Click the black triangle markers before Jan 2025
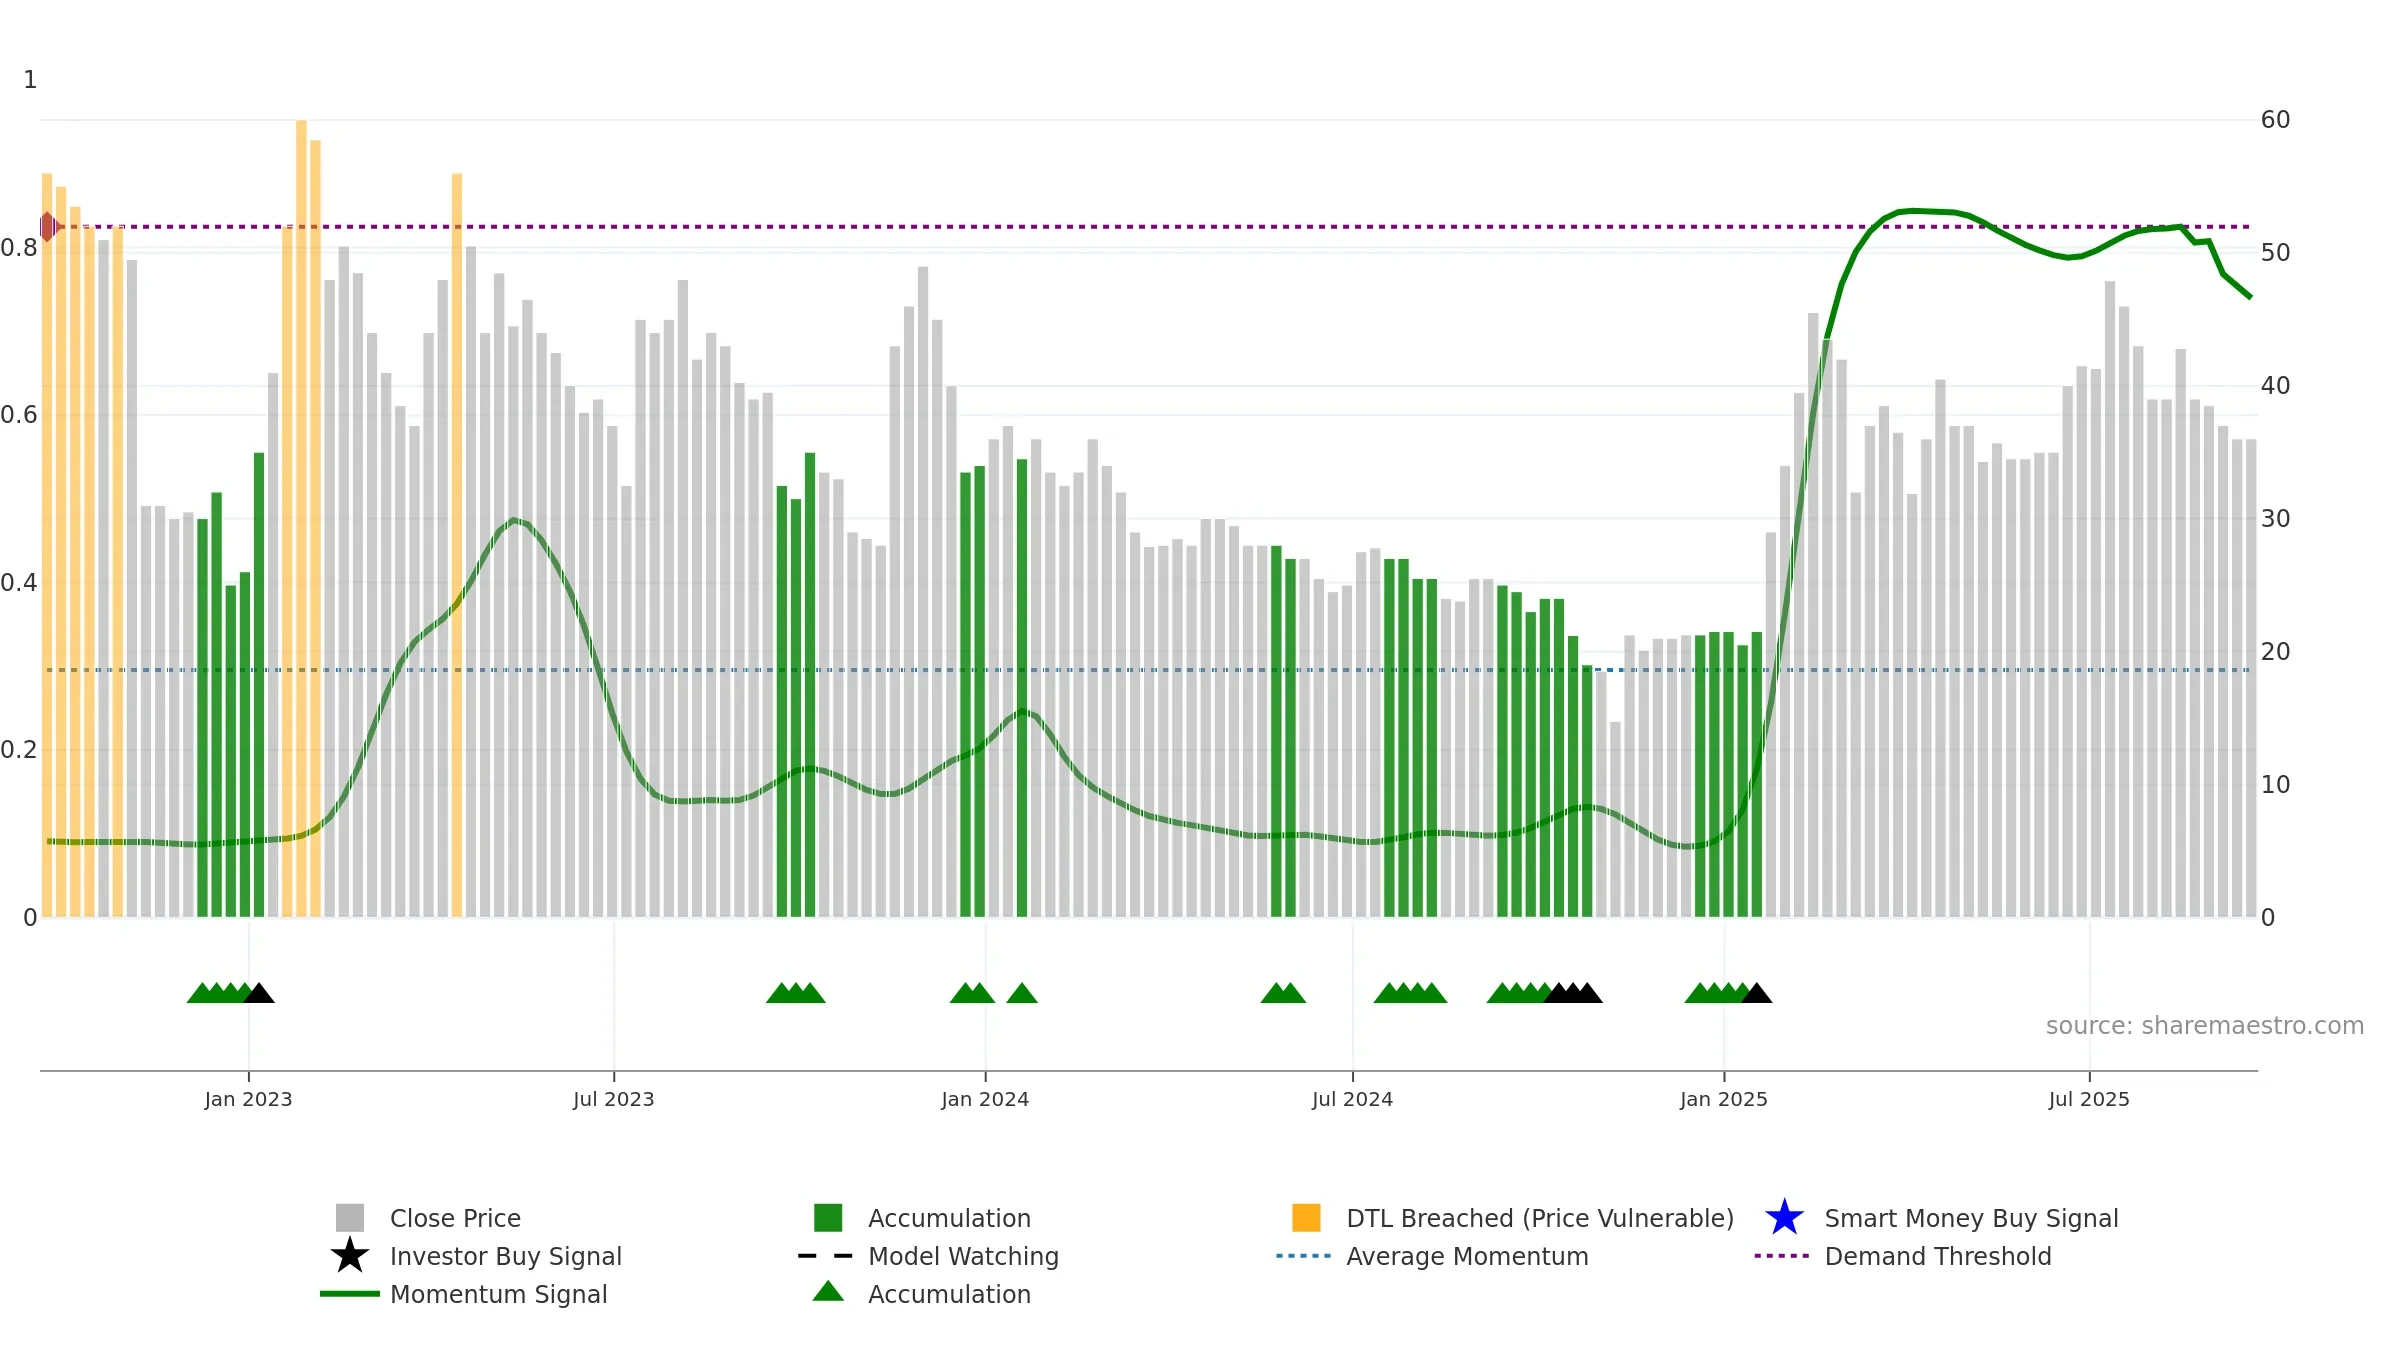 pyautogui.click(x=1573, y=993)
